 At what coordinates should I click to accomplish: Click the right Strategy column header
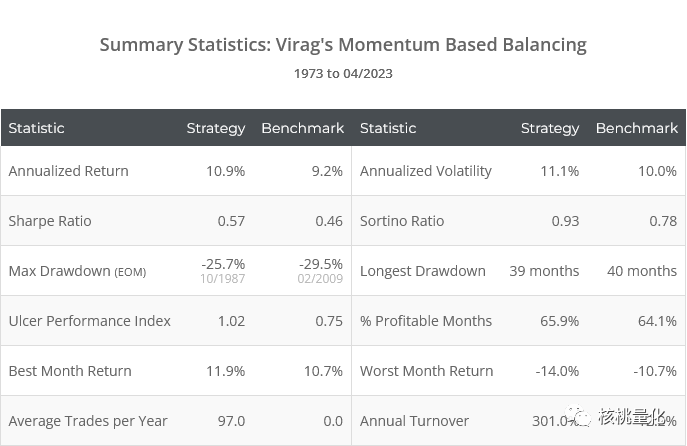point(549,128)
